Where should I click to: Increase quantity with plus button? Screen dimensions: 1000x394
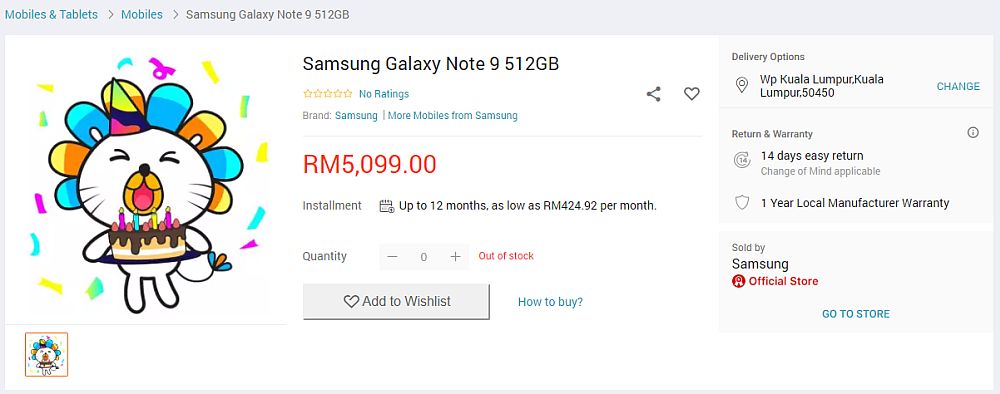[455, 257]
